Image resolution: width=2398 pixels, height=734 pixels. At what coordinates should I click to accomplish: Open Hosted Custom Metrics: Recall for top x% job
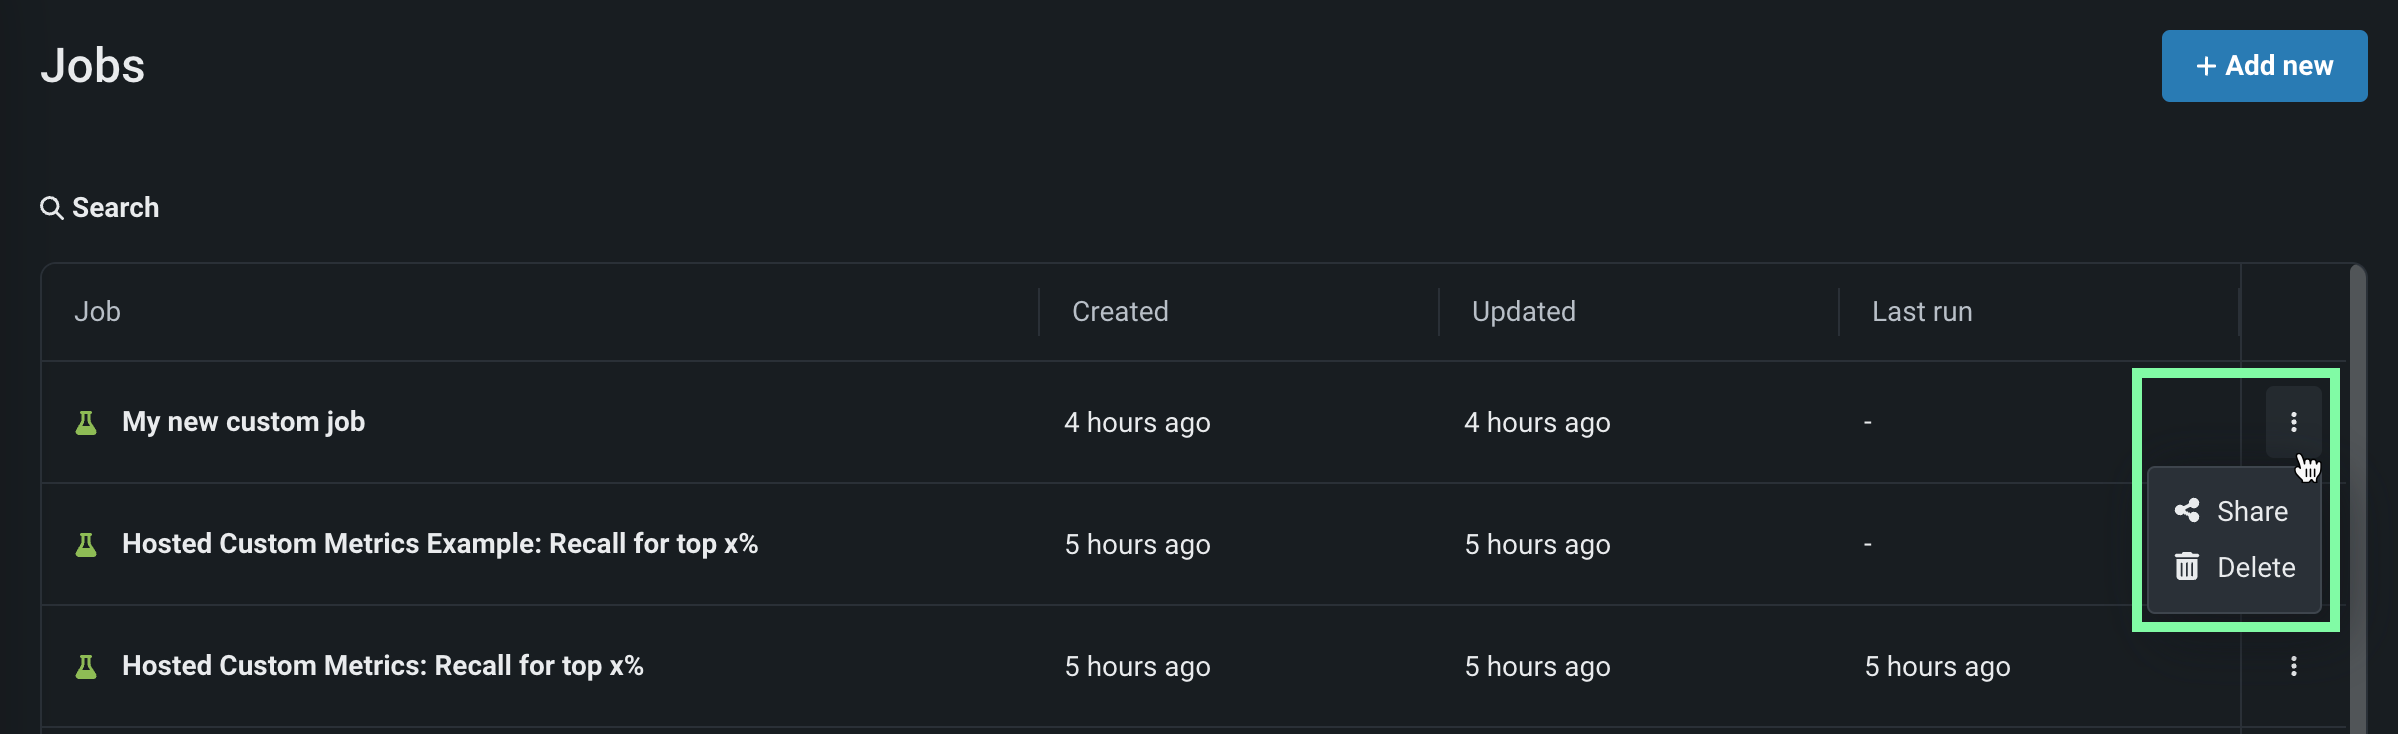[x=382, y=666]
